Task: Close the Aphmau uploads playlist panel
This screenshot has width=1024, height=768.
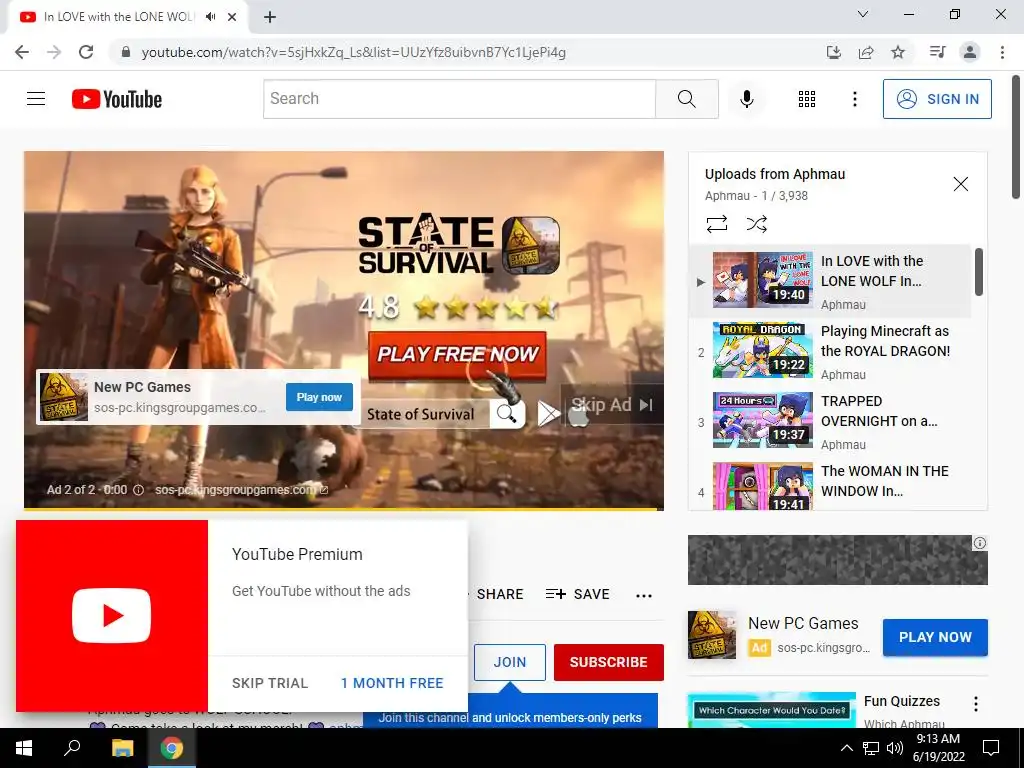Action: (x=960, y=184)
